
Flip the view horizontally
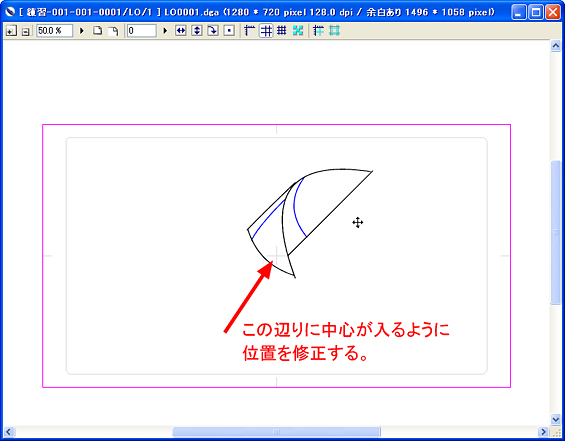(x=181, y=31)
